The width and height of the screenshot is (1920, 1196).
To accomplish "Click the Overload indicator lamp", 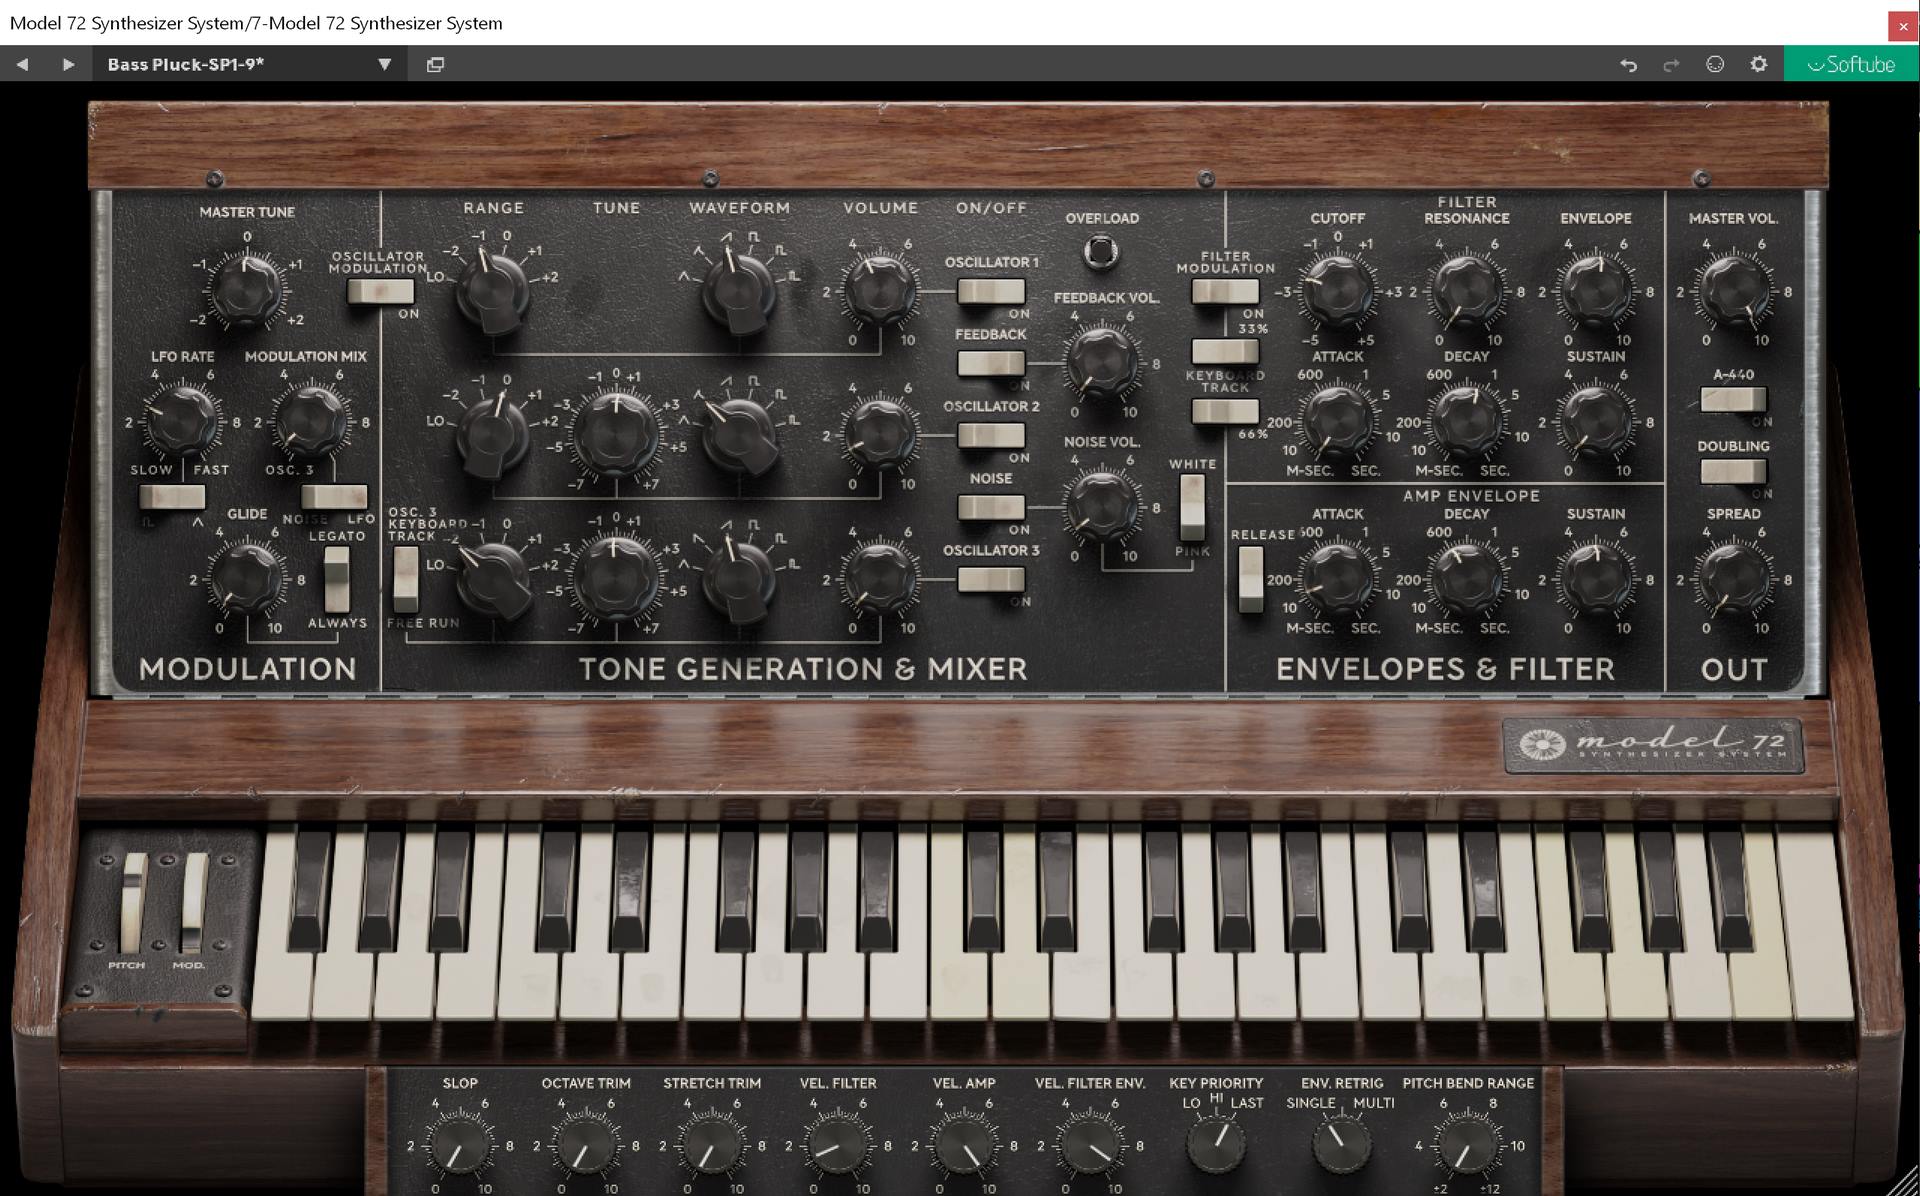I will click(1101, 251).
